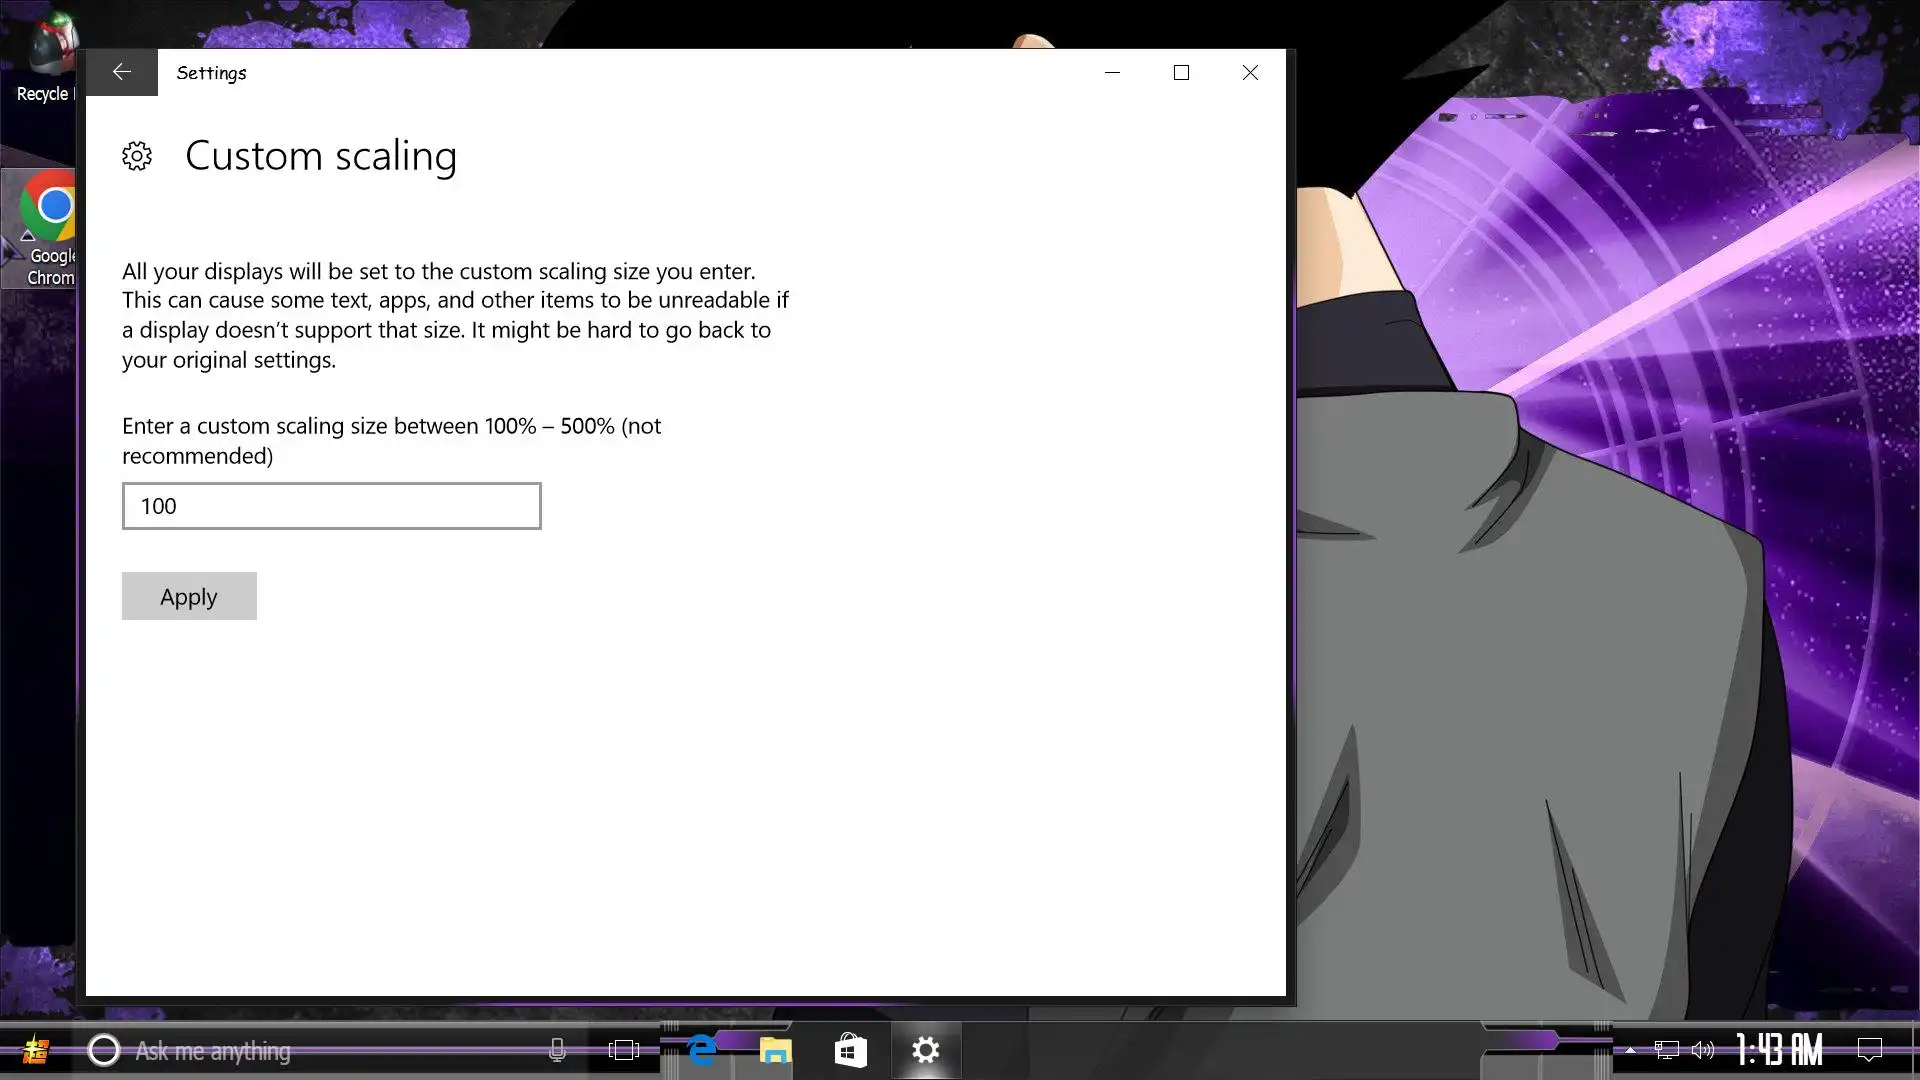Open the Windows Store taskbar icon
This screenshot has width=1920, height=1080.
[850, 1050]
